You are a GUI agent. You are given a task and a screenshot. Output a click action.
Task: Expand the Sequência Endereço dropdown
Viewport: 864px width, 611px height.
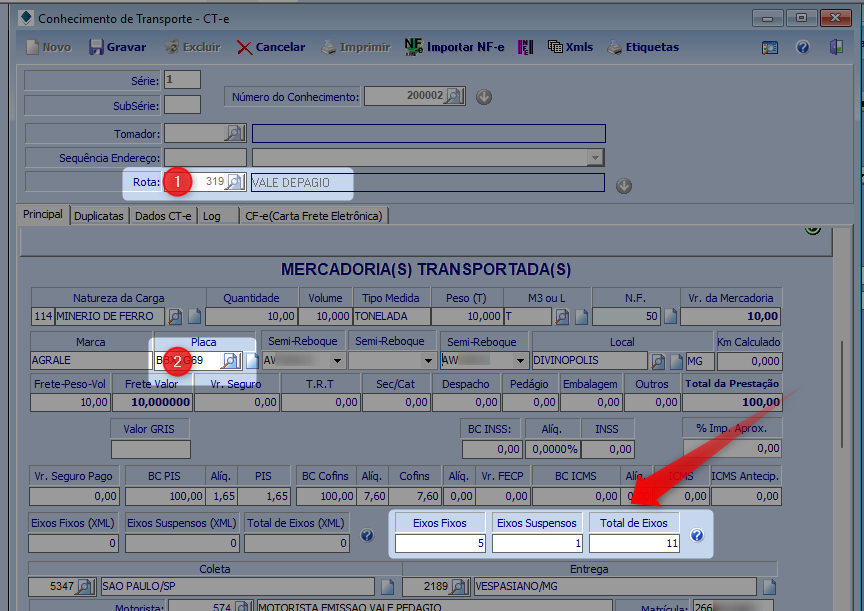(x=596, y=158)
